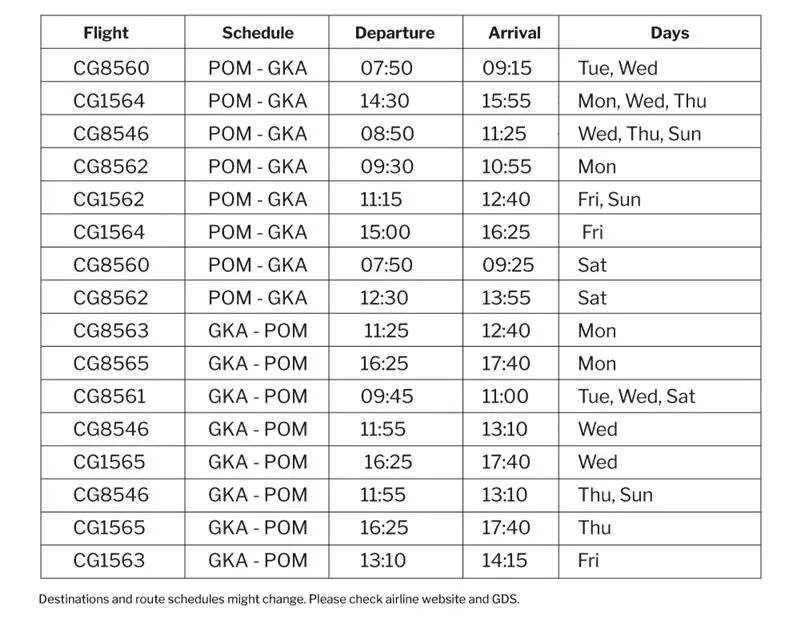Click the Flight column header
This screenshot has height=630, width=800.
(x=106, y=33)
